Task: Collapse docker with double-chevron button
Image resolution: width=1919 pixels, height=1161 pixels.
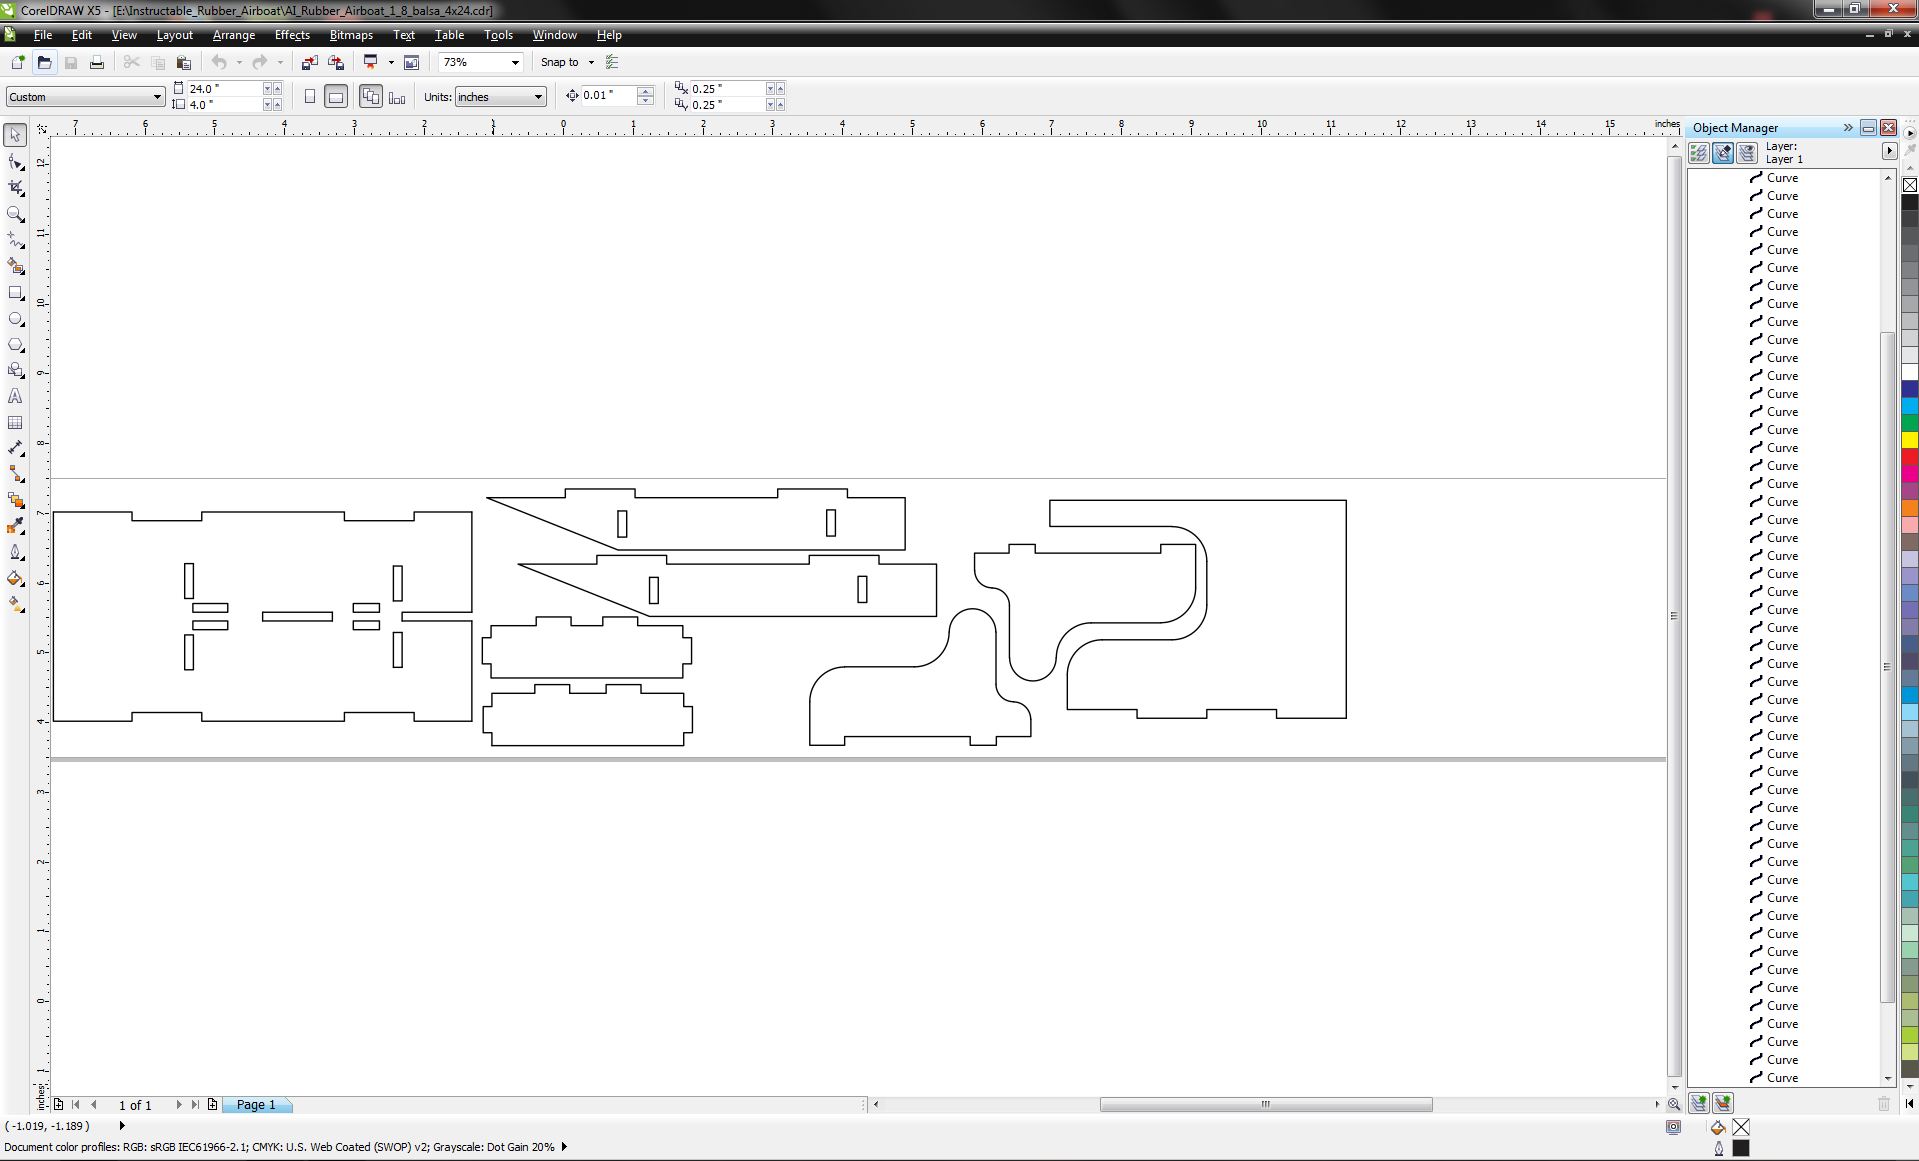Action: (1848, 127)
